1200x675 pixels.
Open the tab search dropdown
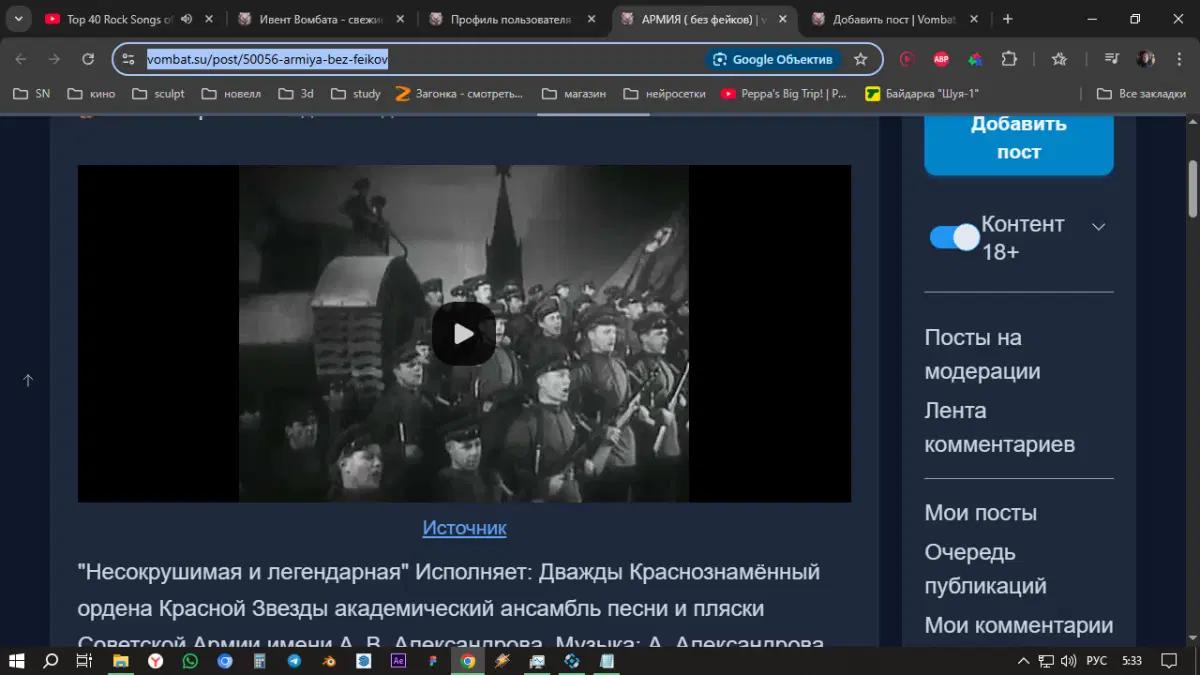[x=18, y=19]
